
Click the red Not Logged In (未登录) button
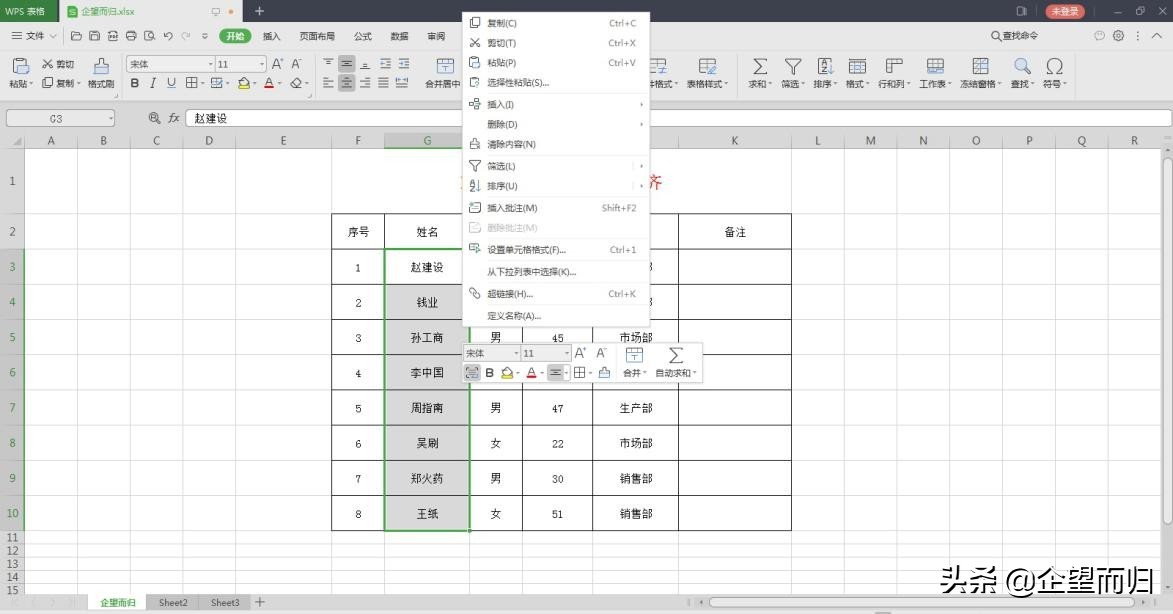pyautogui.click(x=1065, y=11)
